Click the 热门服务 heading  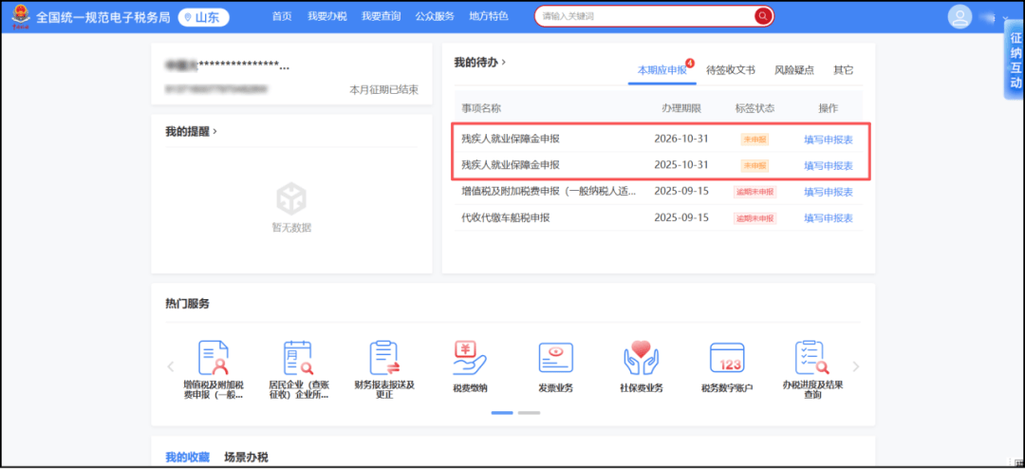188,304
